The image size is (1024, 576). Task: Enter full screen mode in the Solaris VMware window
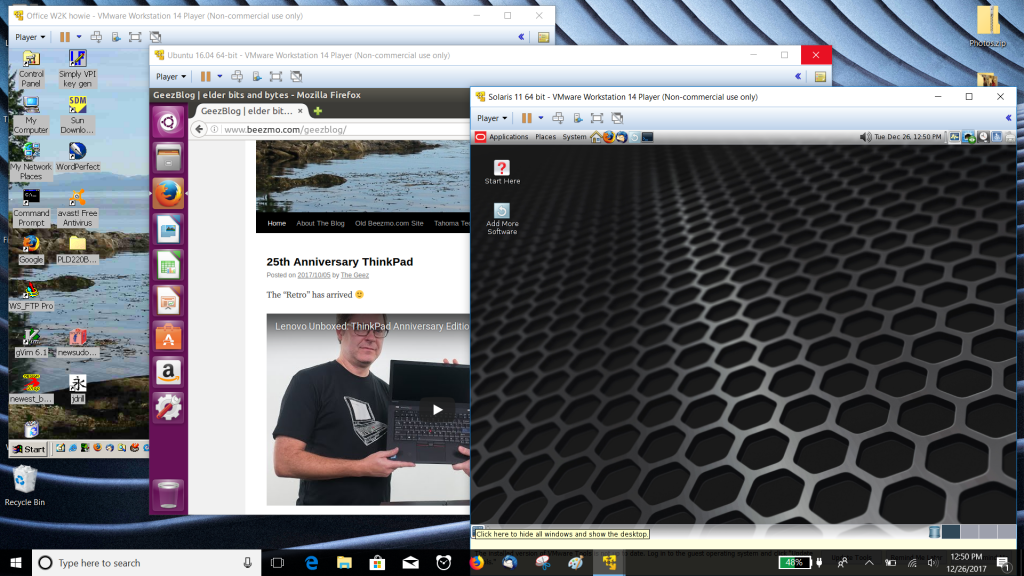point(597,118)
